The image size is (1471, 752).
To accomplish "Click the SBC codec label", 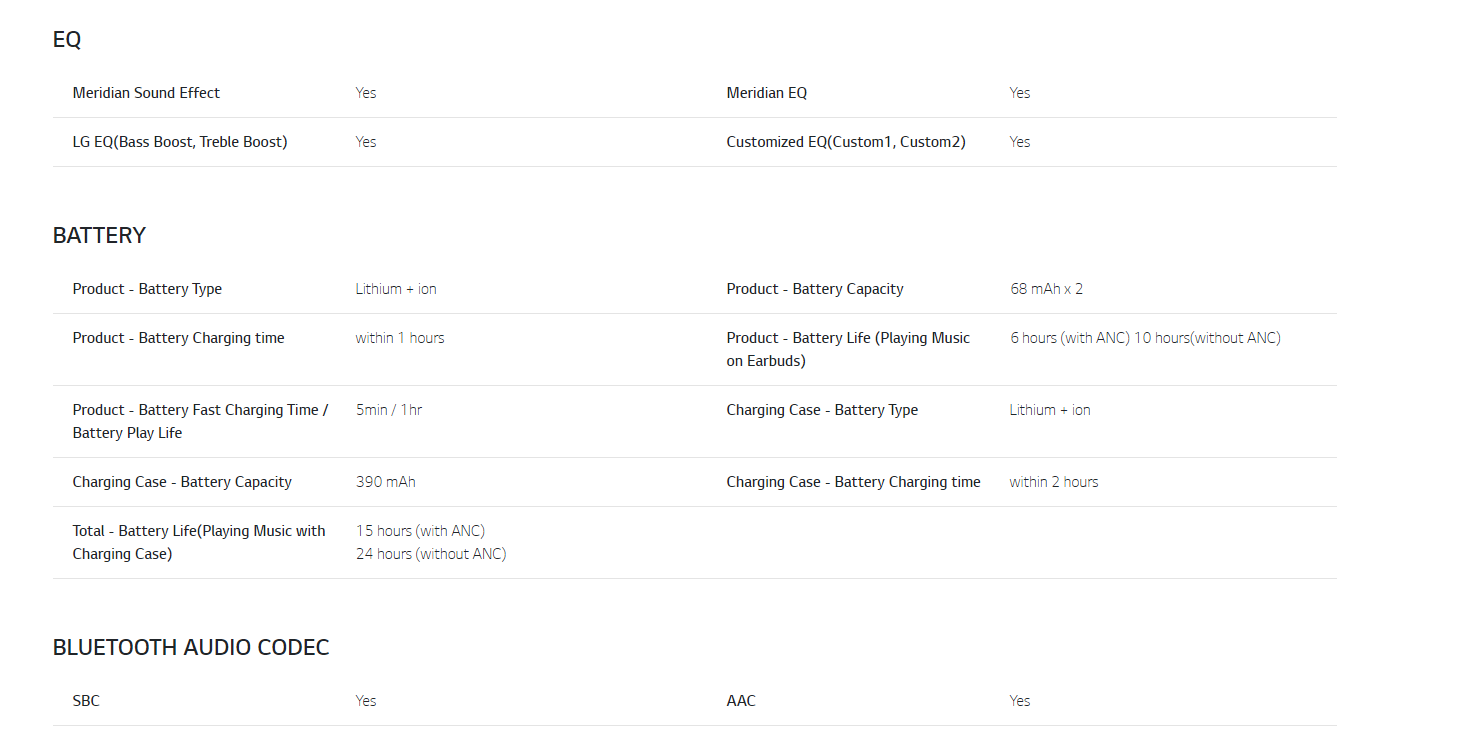I will [86, 701].
